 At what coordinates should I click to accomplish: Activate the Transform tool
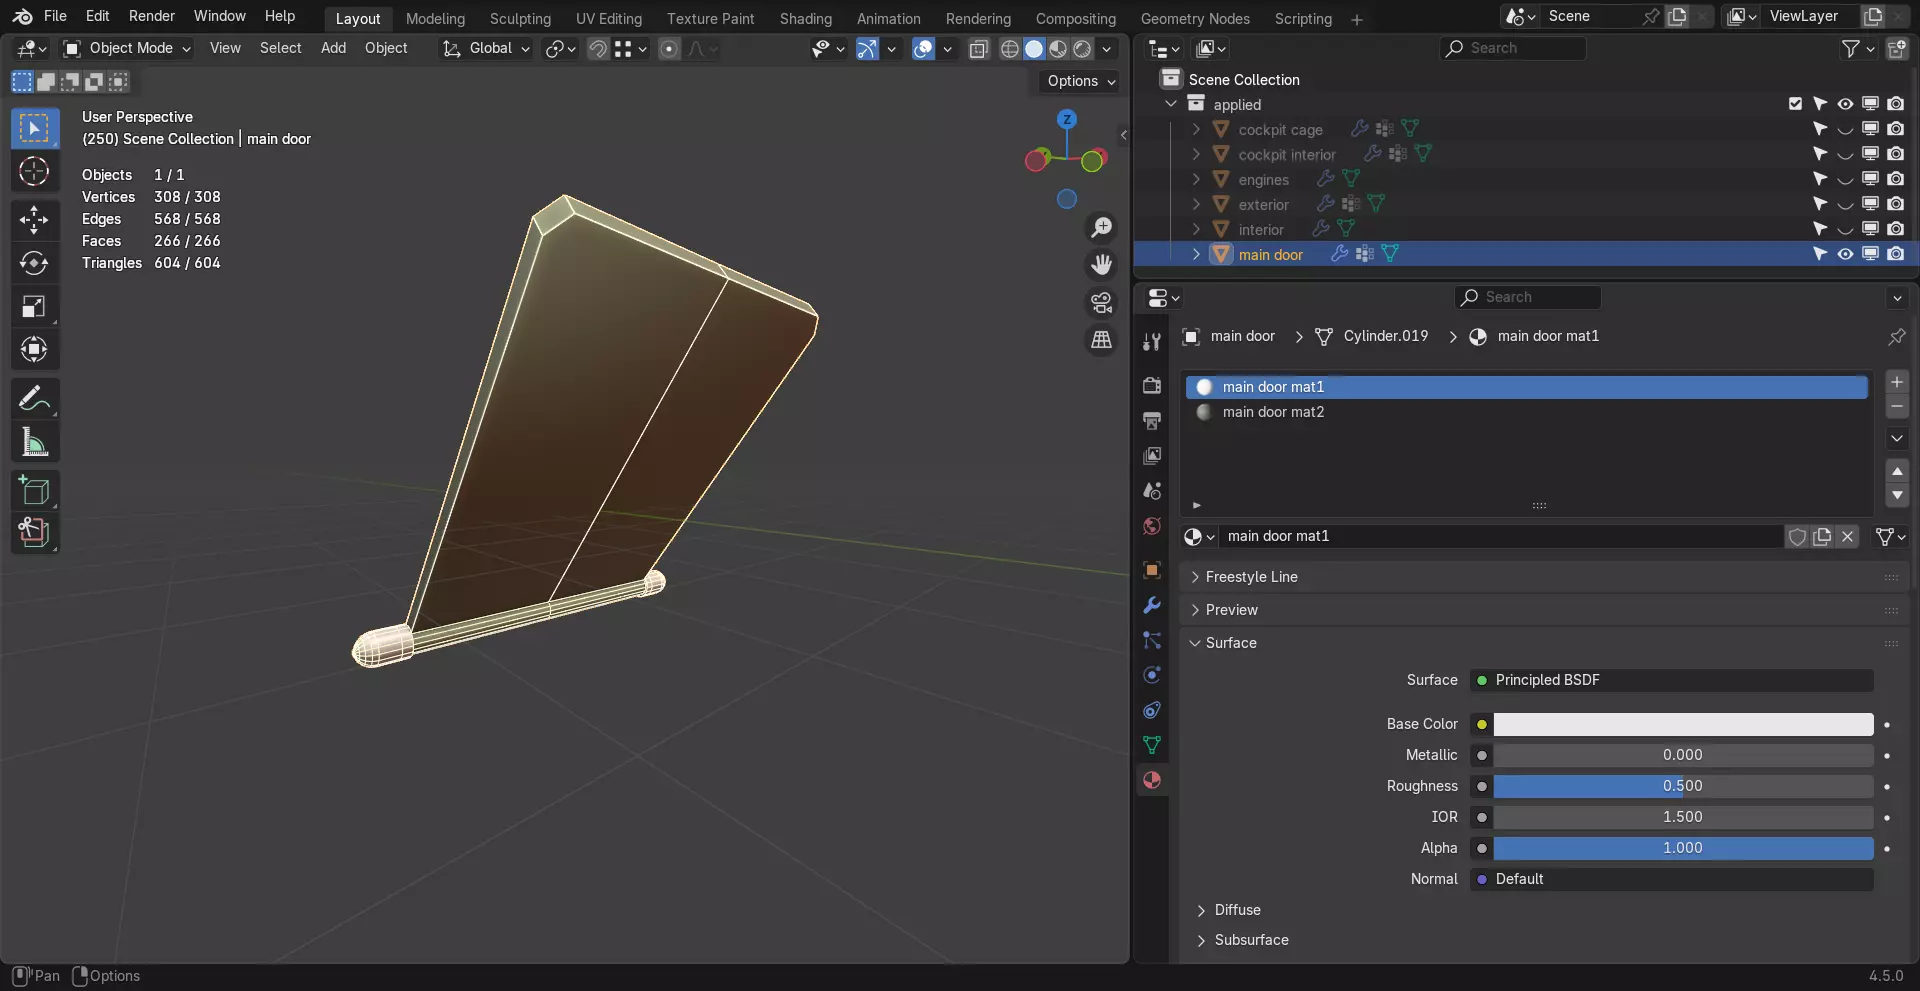(x=34, y=349)
